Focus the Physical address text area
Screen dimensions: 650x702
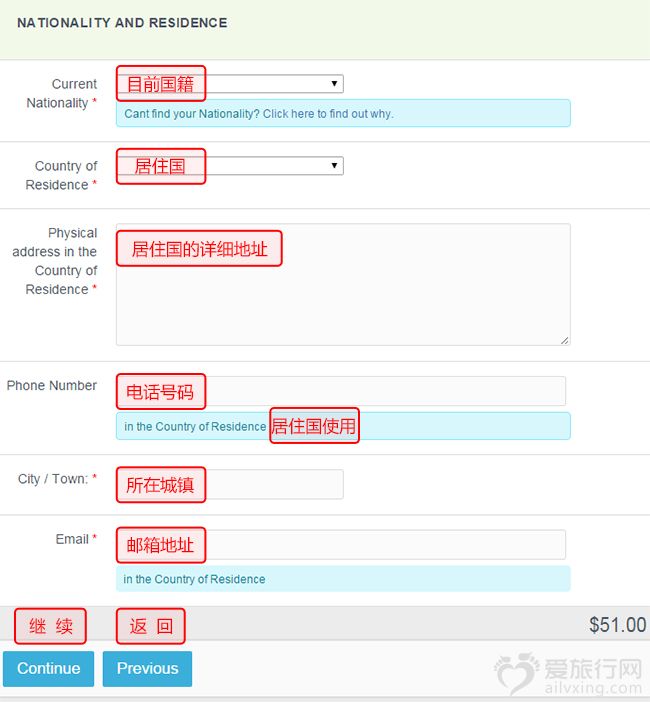tap(343, 284)
